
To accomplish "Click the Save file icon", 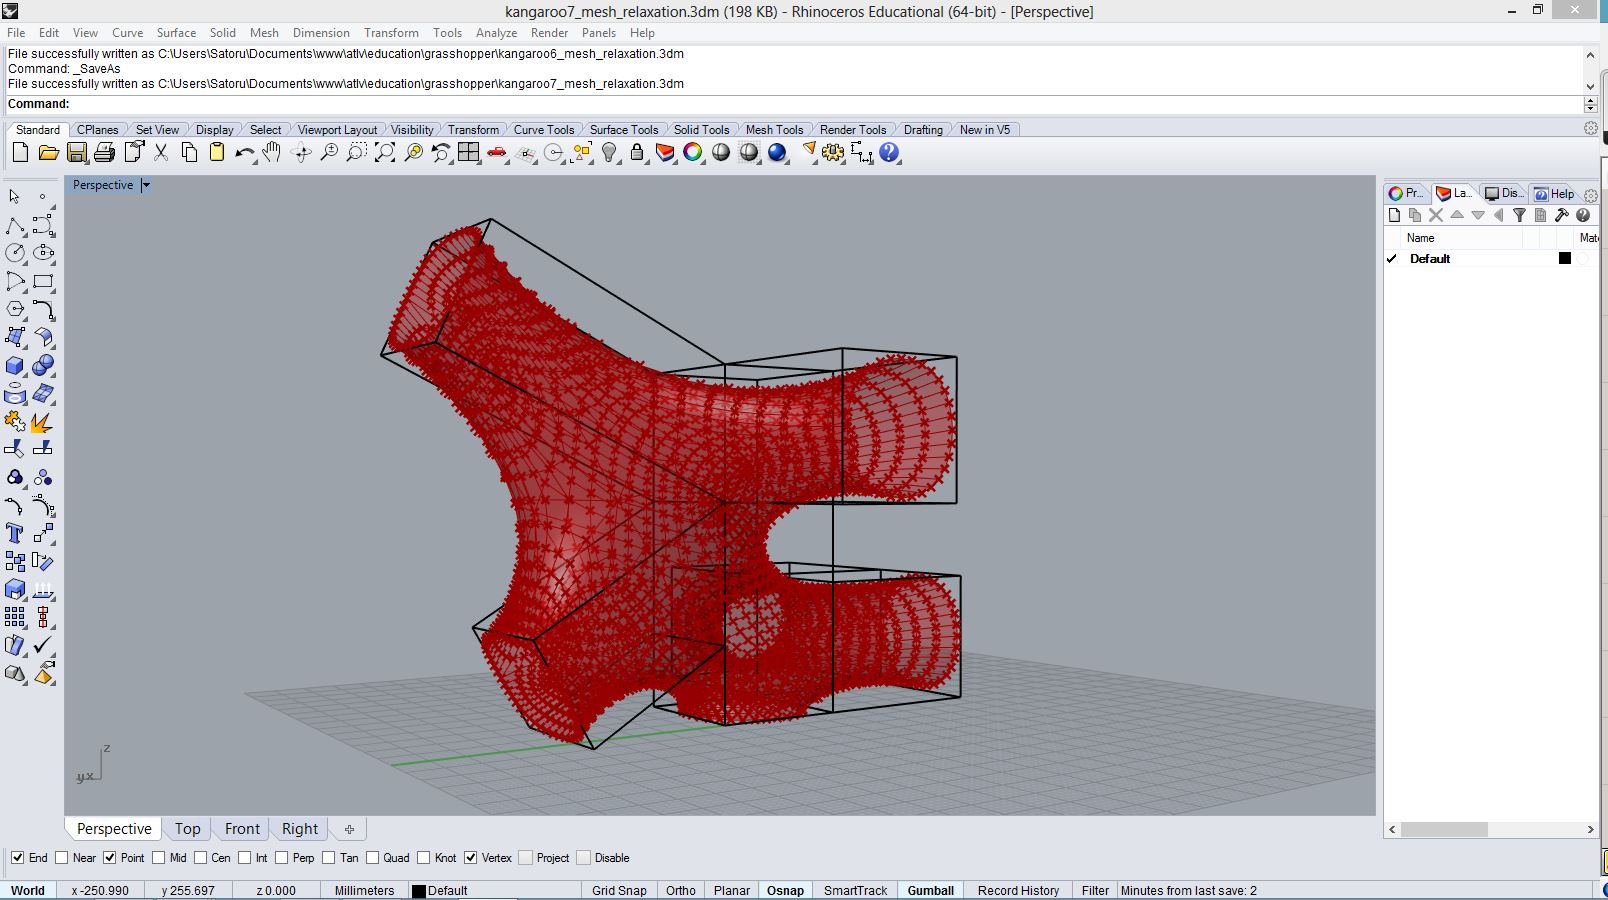I will (x=76, y=153).
